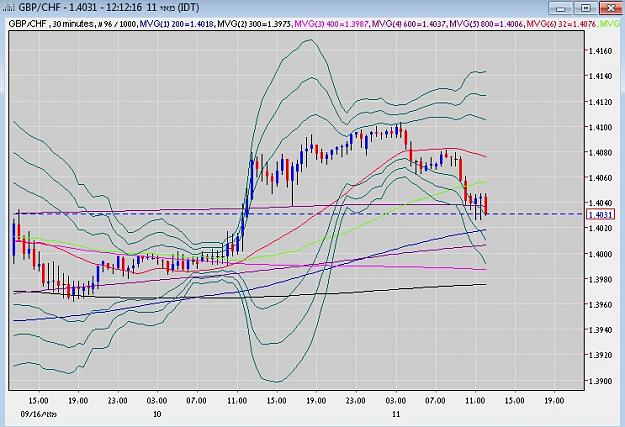Click the 1.3920 price axis label

600,355
